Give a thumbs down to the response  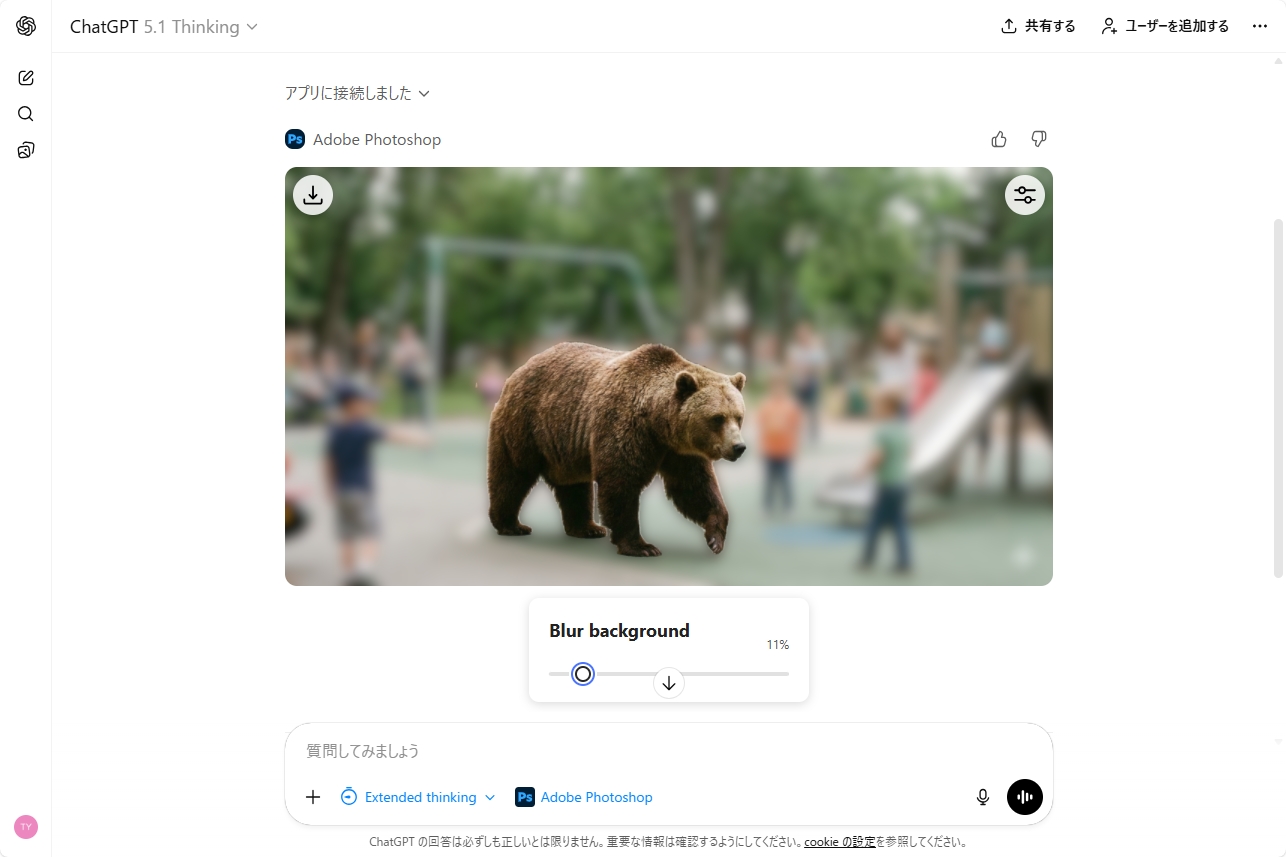(1039, 139)
